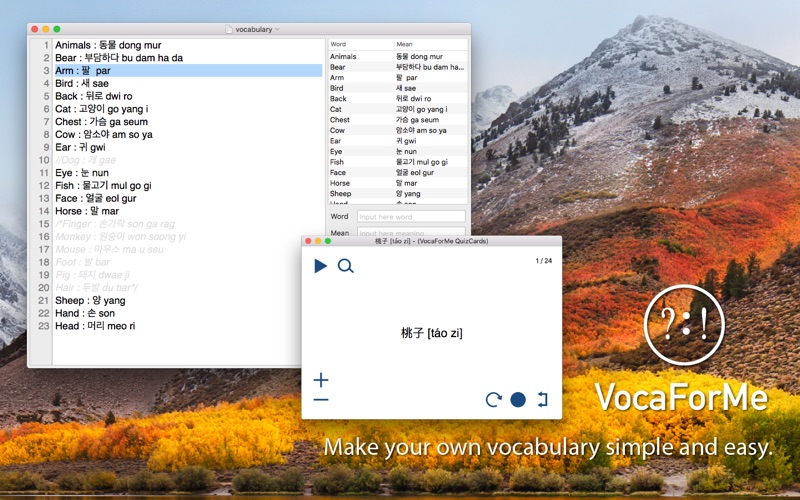The height and width of the screenshot is (500, 800).
Task: Zoom the vocabulary window with green button
Action: [57, 29]
